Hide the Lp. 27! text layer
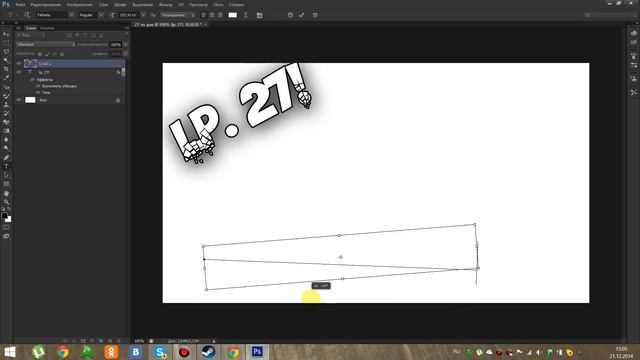The width and height of the screenshot is (640, 360). click(x=19, y=72)
